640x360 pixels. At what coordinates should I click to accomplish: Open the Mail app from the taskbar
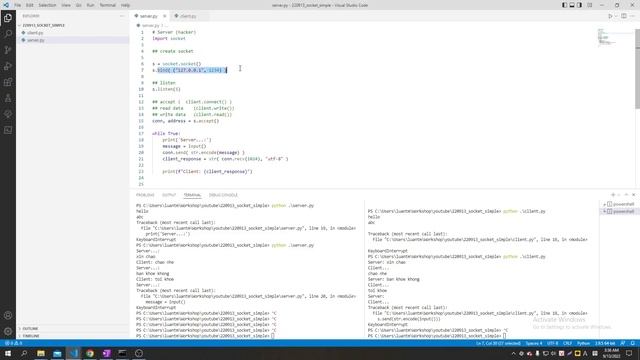coord(57,353)
